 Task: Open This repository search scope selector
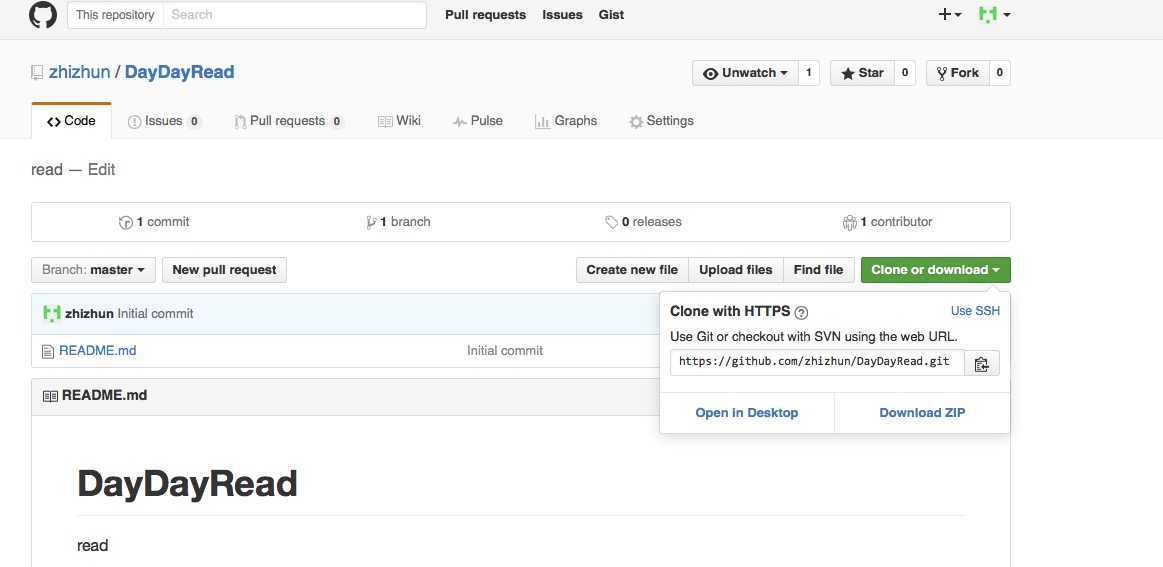click(115, 15)
